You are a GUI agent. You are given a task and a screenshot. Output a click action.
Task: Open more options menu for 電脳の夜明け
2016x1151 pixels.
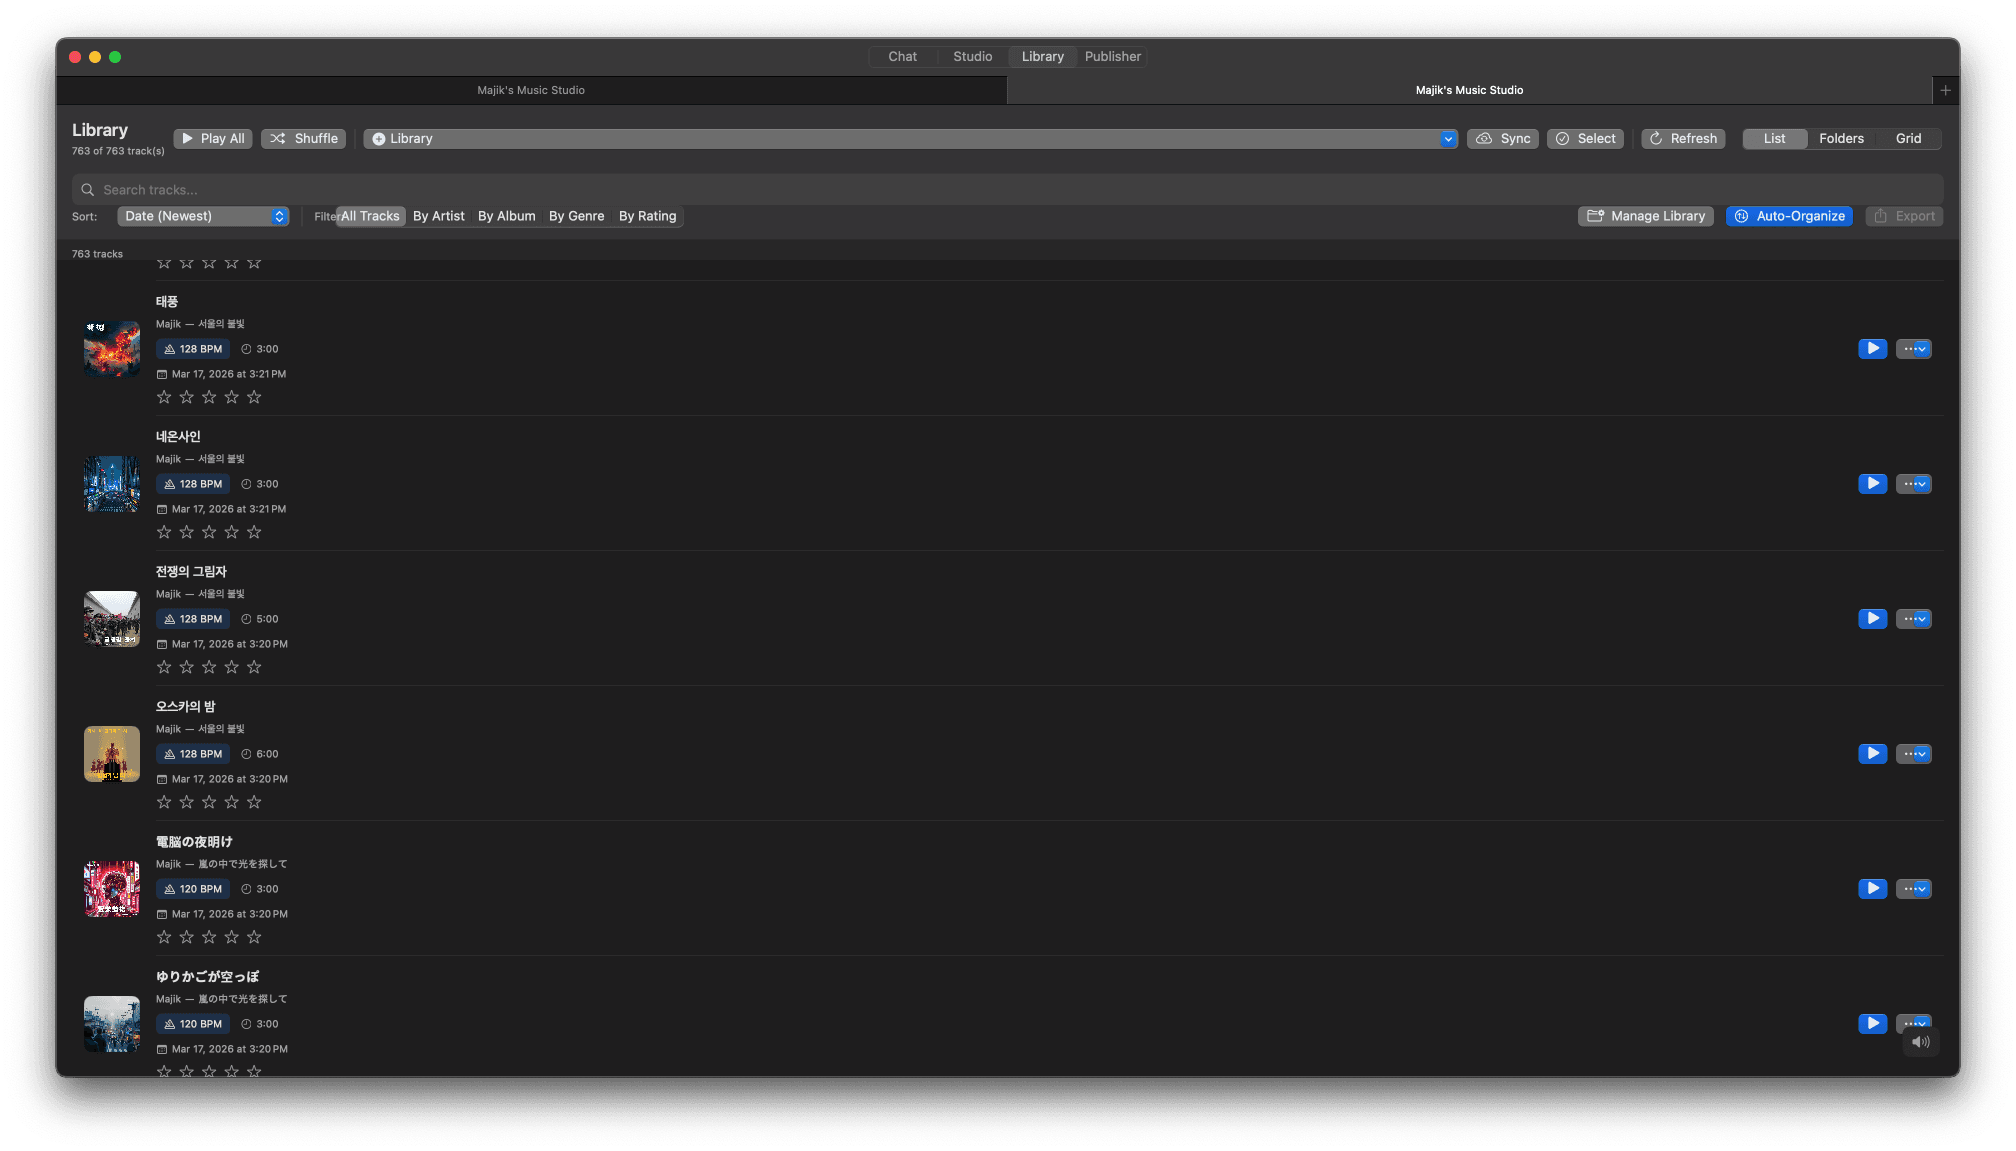(x=1914, y=889)
